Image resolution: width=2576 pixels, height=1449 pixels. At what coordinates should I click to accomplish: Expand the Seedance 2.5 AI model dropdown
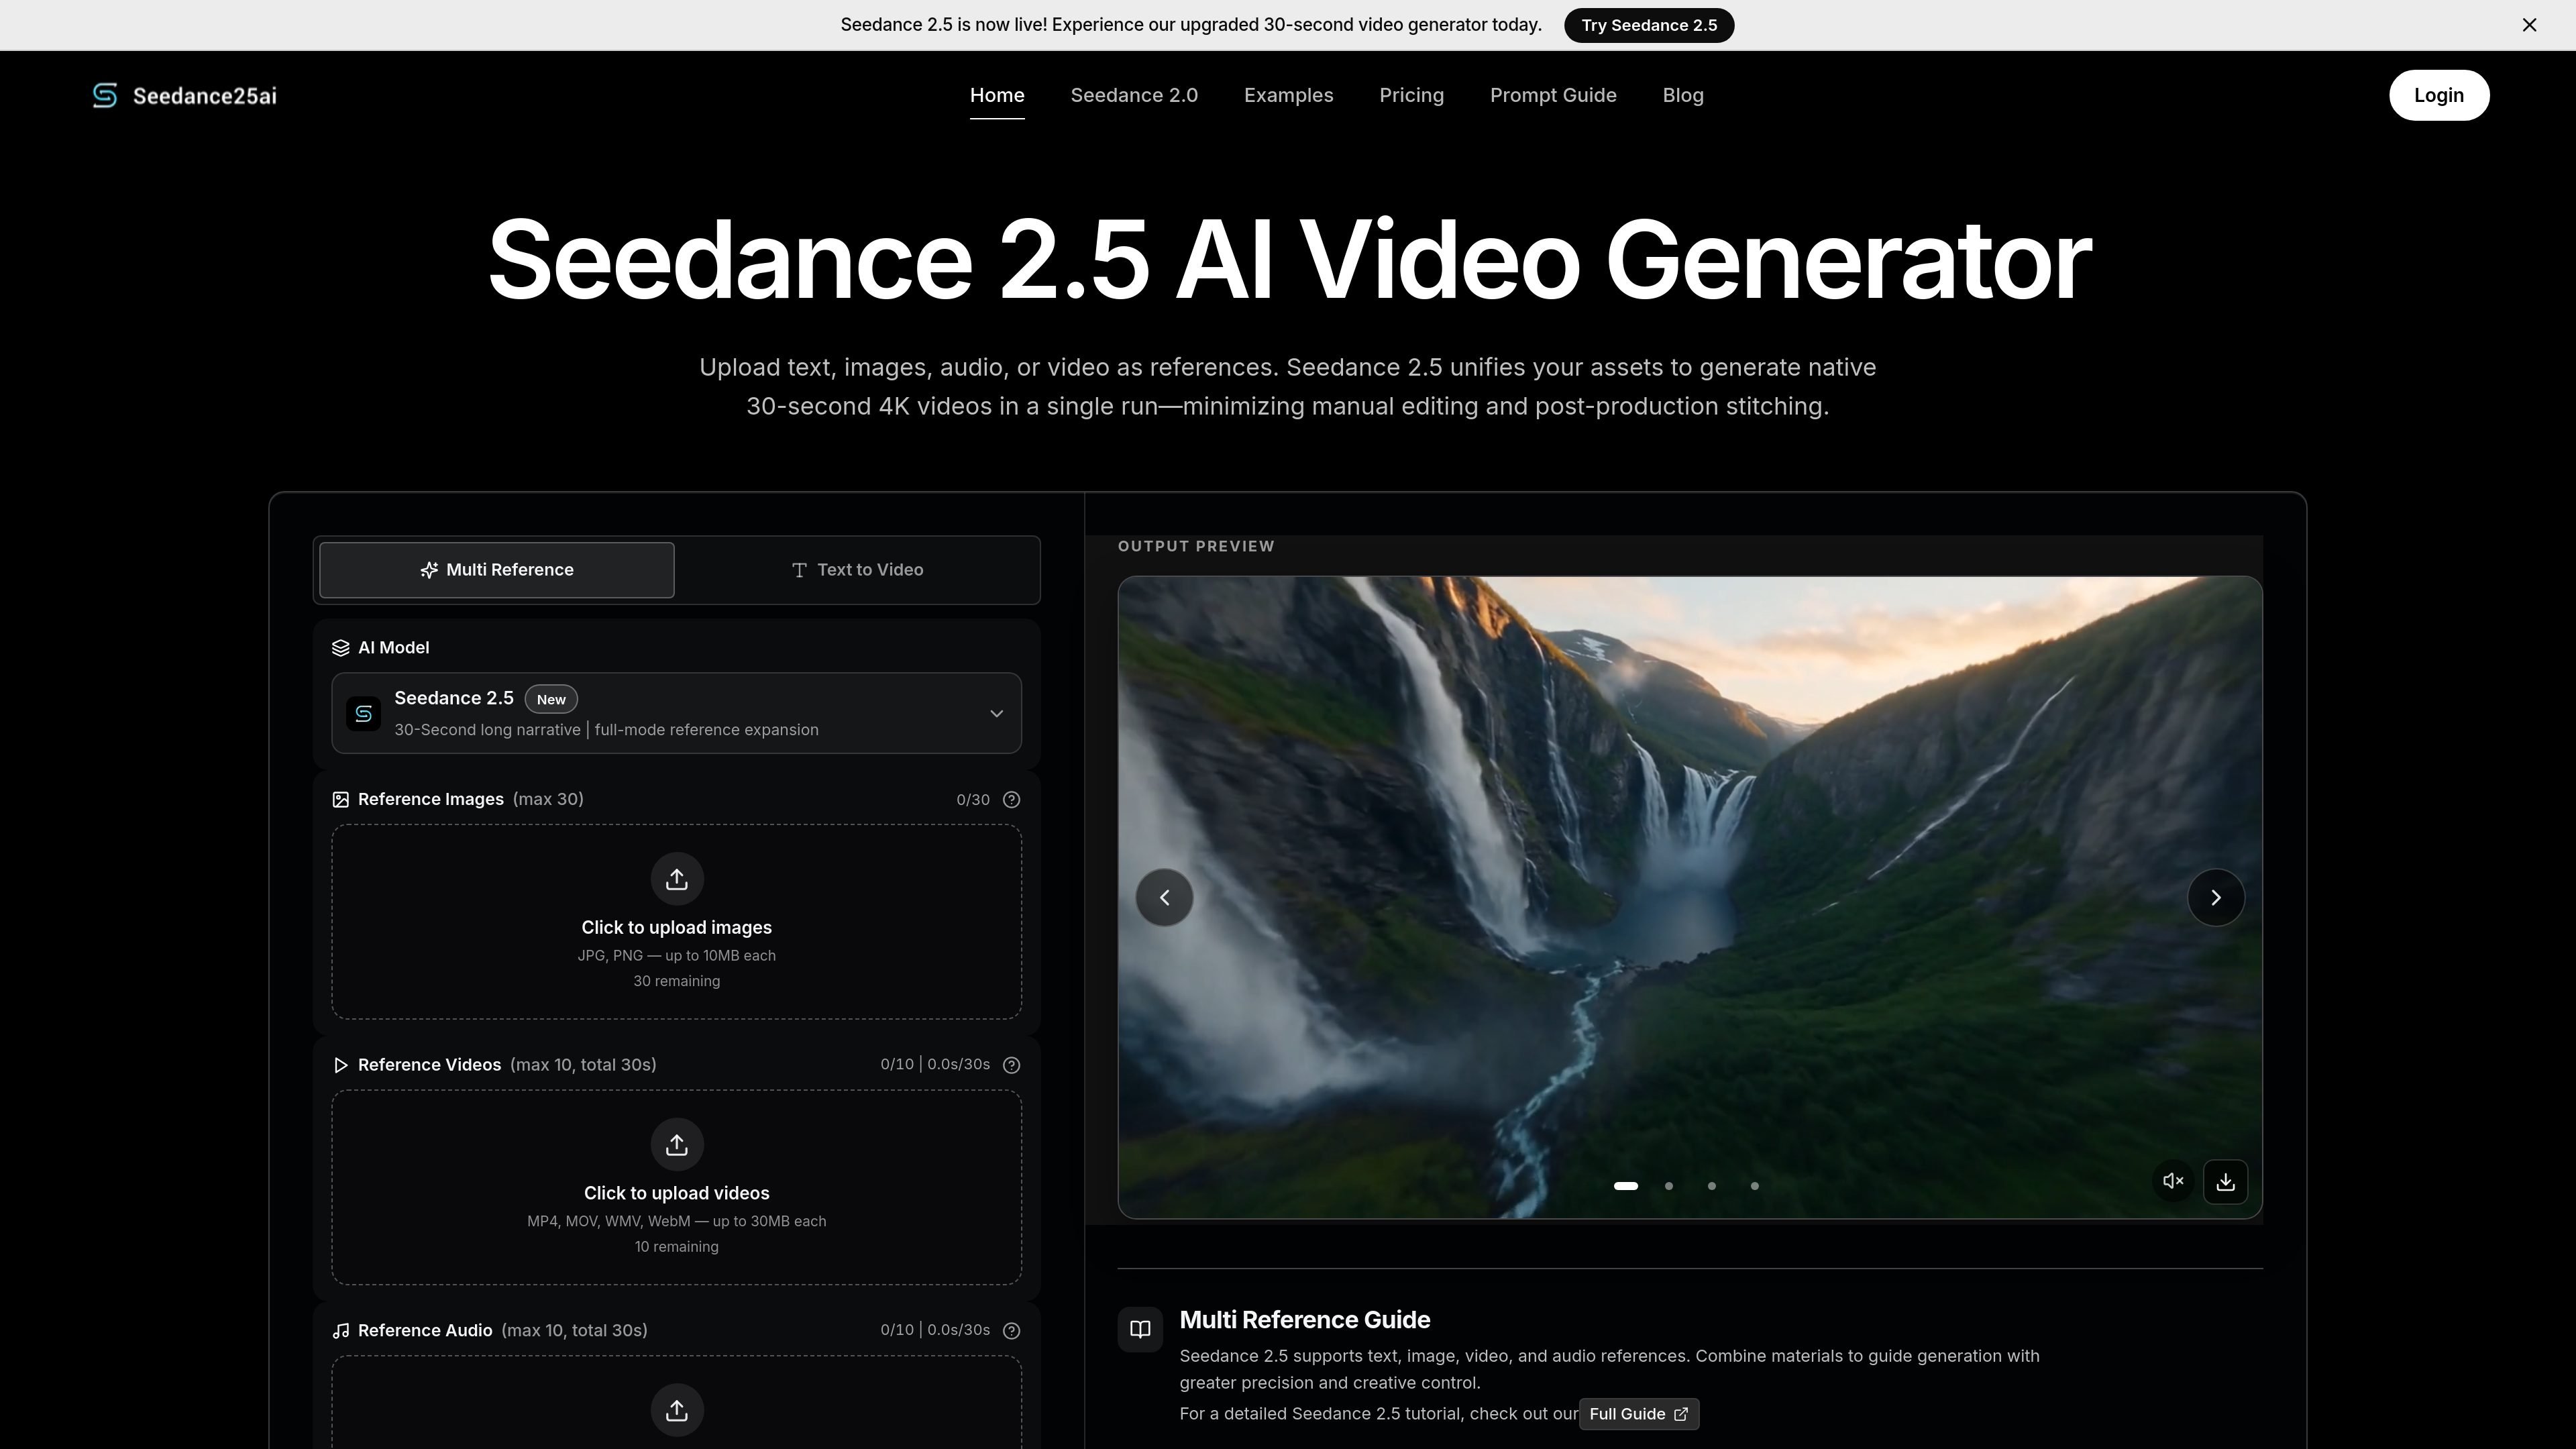[676, 713]
